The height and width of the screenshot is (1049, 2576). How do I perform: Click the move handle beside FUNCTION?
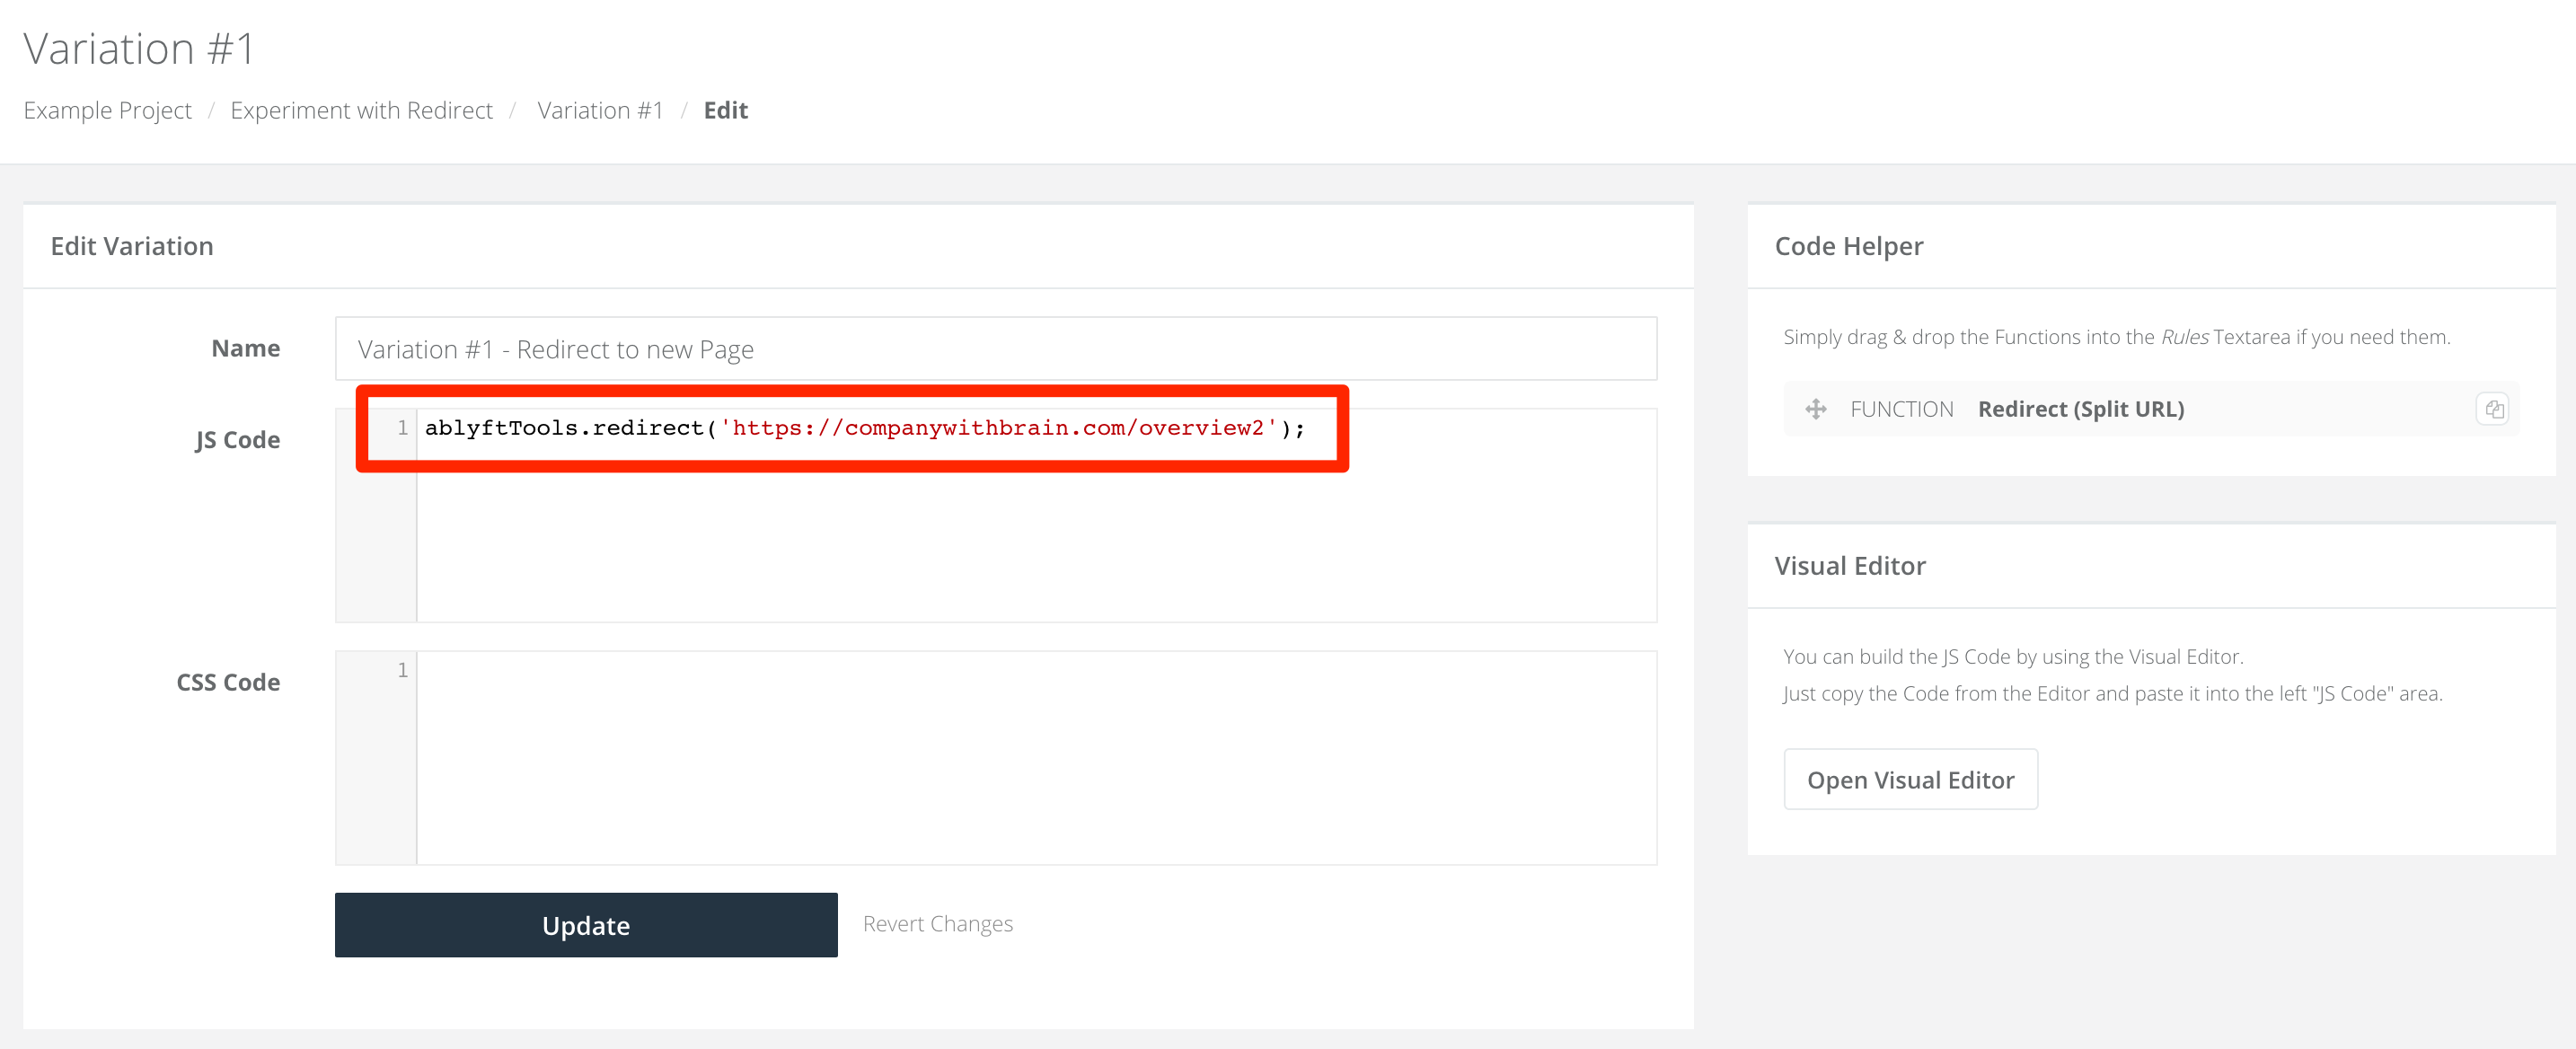click(x=1815, y=409)
